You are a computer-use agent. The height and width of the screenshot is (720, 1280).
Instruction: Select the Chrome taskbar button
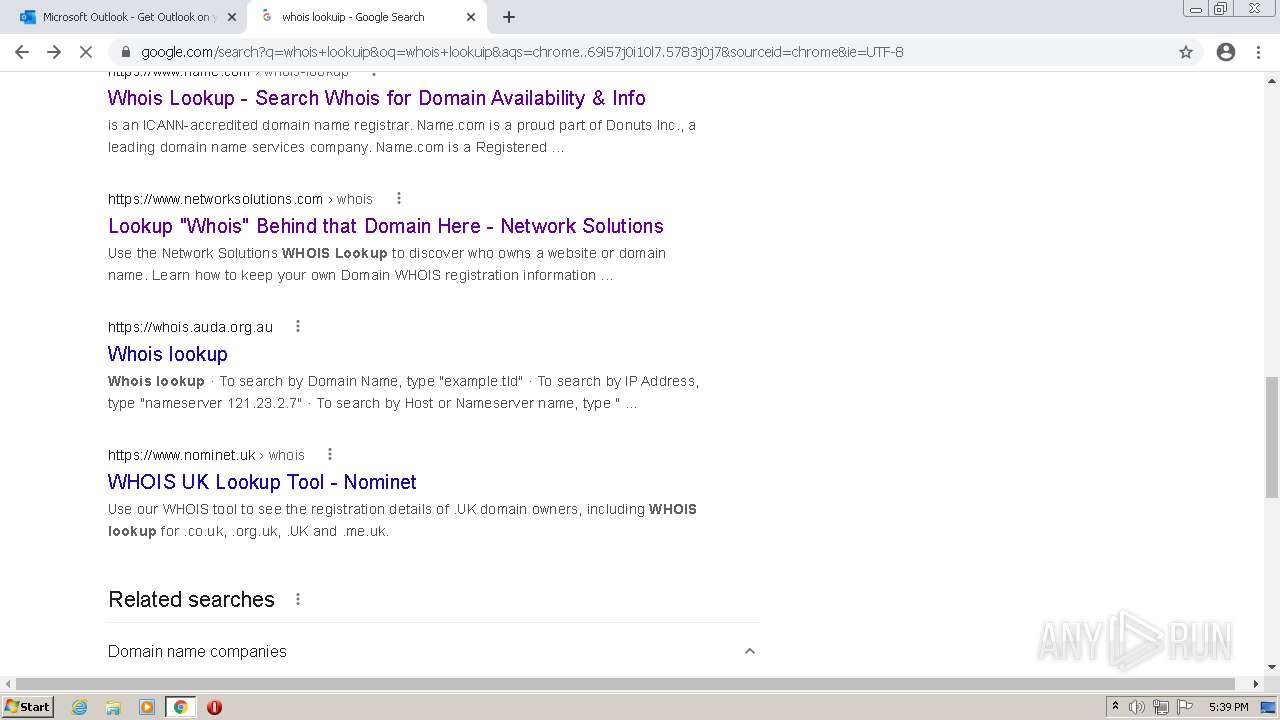180,707
